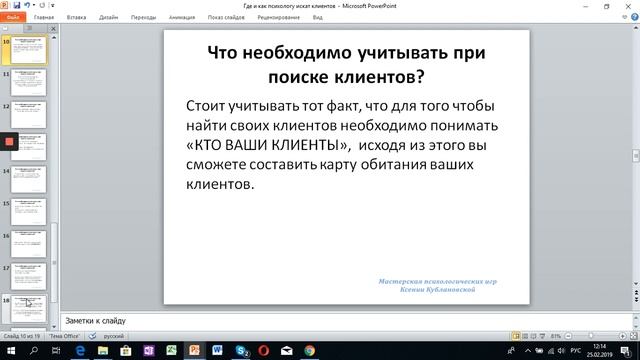Switch to the Вставка ribbon tab
The width and height of the screenshot is (640, 360).
(x=76, y=17)
